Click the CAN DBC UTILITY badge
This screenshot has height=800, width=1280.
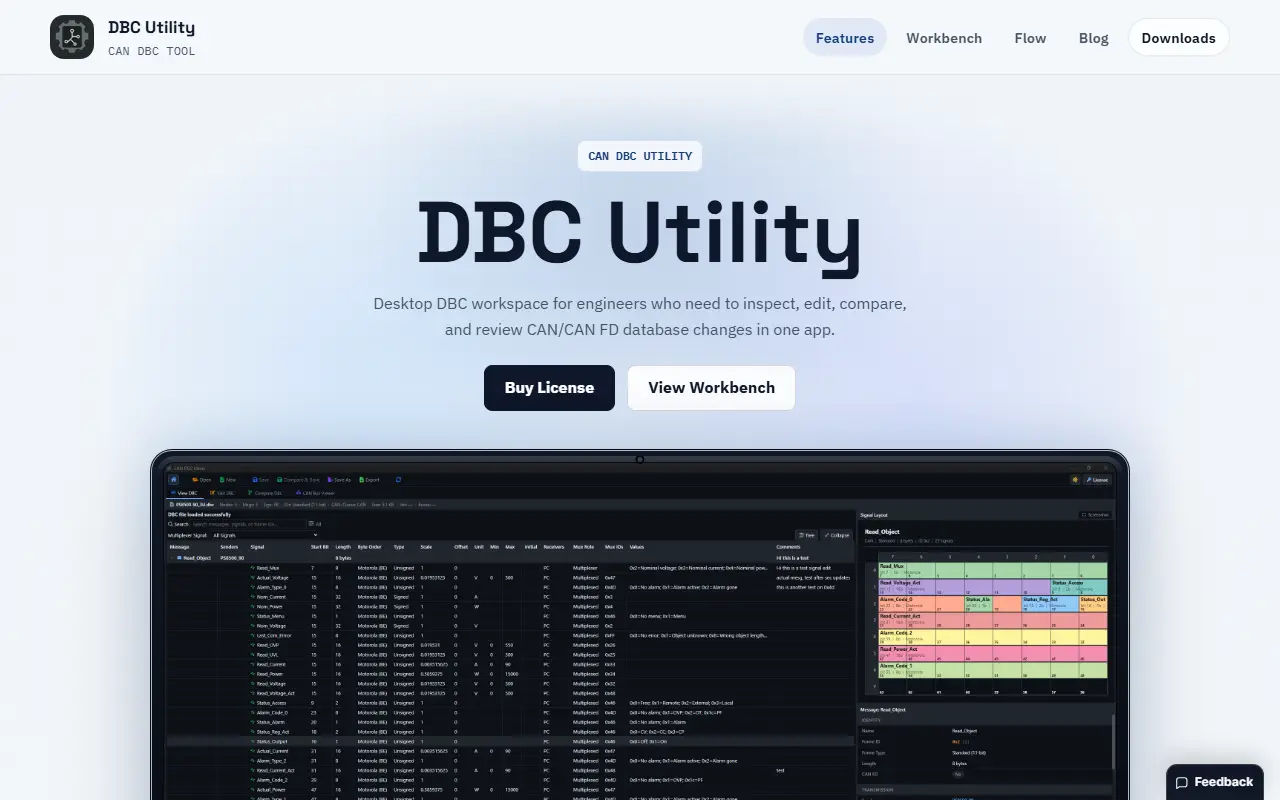[640, 156]
